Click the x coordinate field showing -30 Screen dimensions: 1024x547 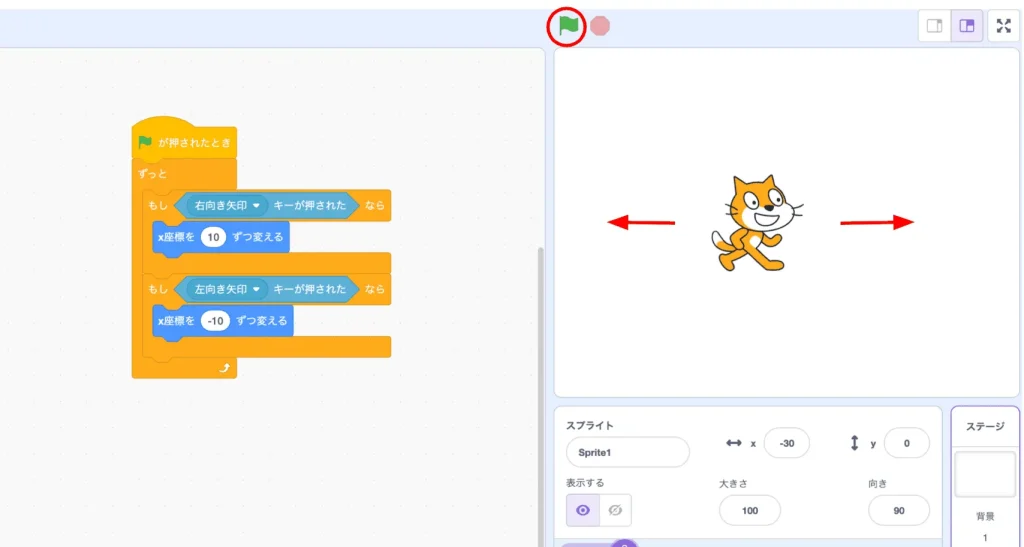786,443
